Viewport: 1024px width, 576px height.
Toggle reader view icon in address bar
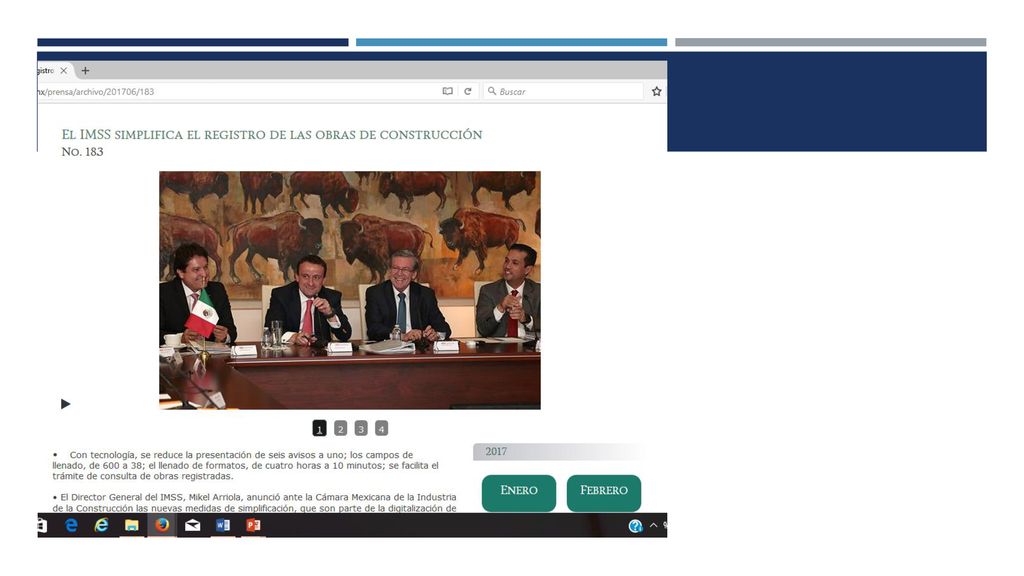point(447,91)
